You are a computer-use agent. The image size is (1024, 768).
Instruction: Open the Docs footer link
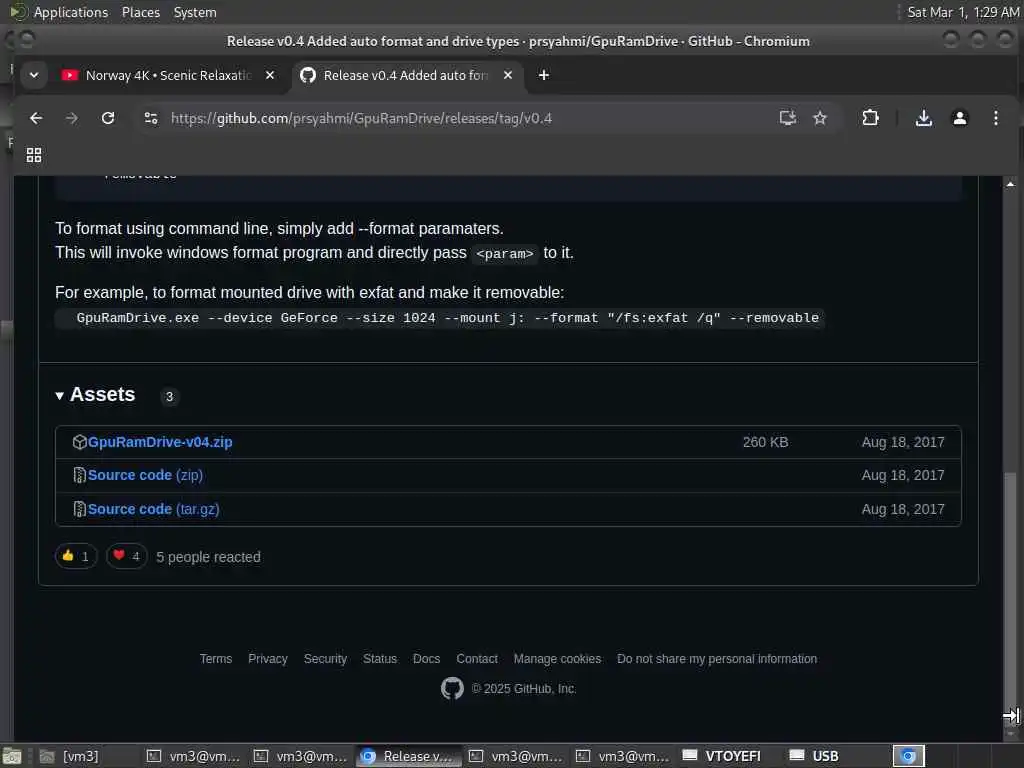click(x=426, y=659)
